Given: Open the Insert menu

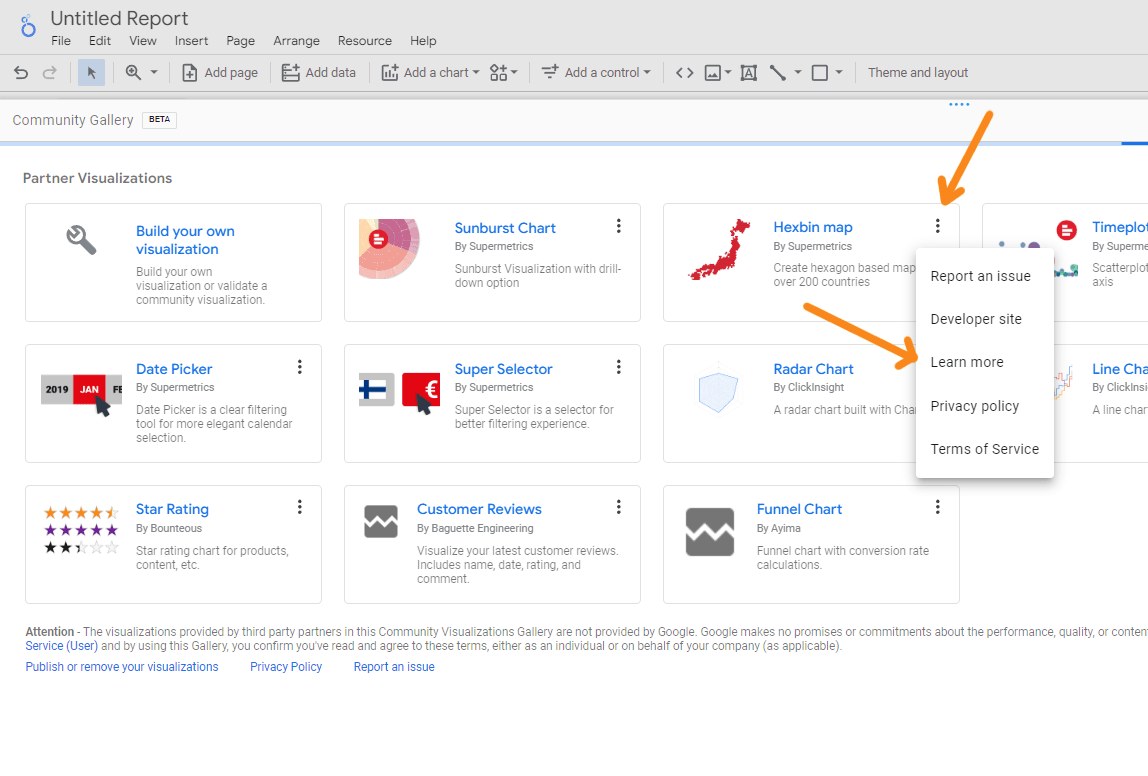Looking at the screenshot, I should 191,41.
